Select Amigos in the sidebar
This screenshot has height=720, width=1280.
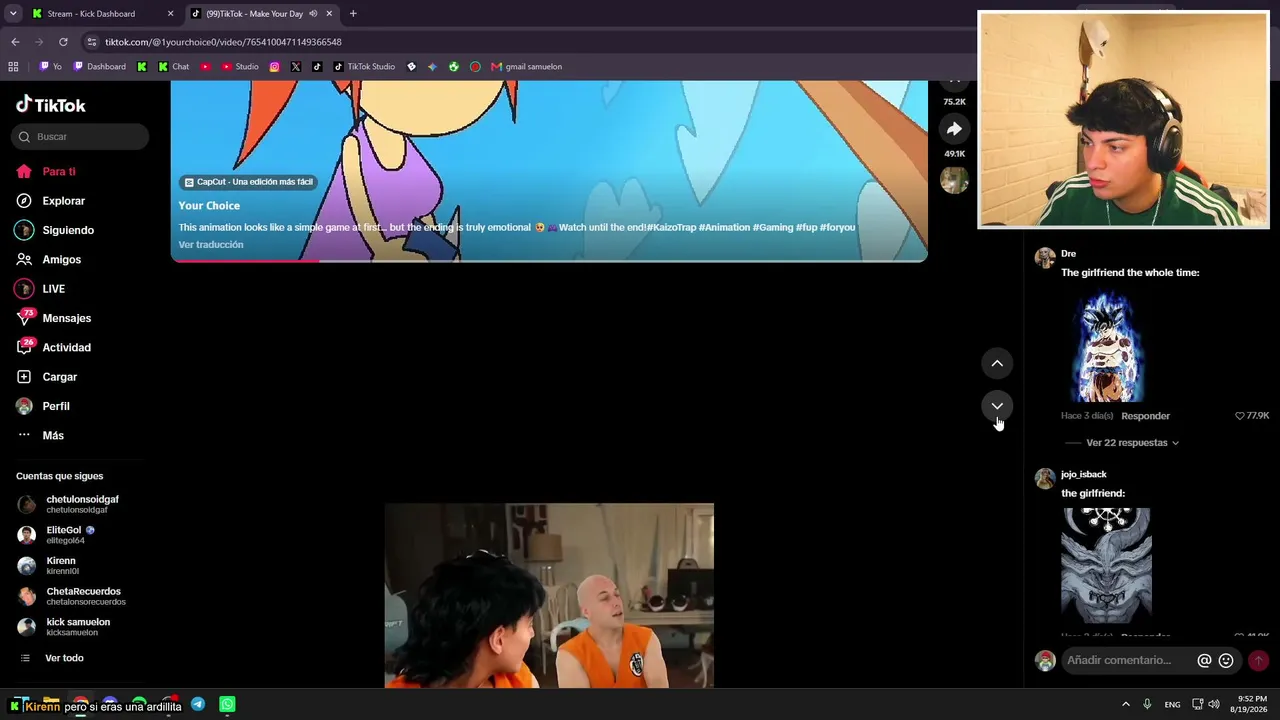(48, 259)
